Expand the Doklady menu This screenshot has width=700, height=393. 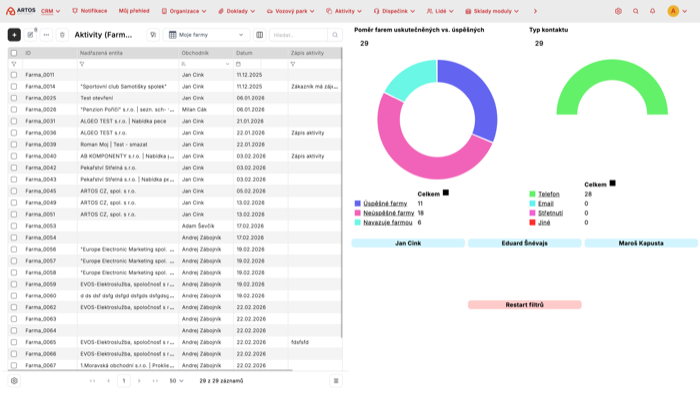237,11
